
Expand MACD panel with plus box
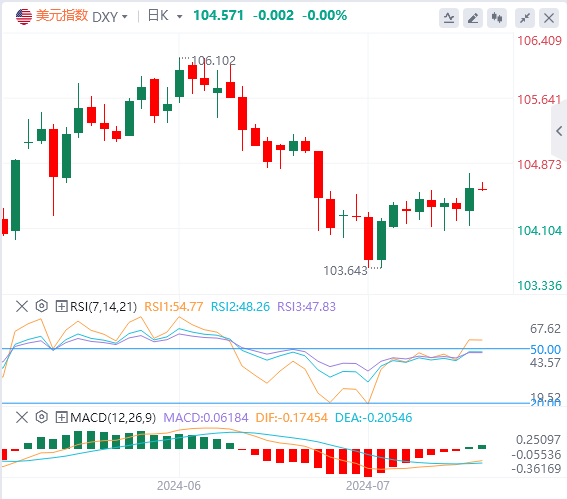click(61, 418)
